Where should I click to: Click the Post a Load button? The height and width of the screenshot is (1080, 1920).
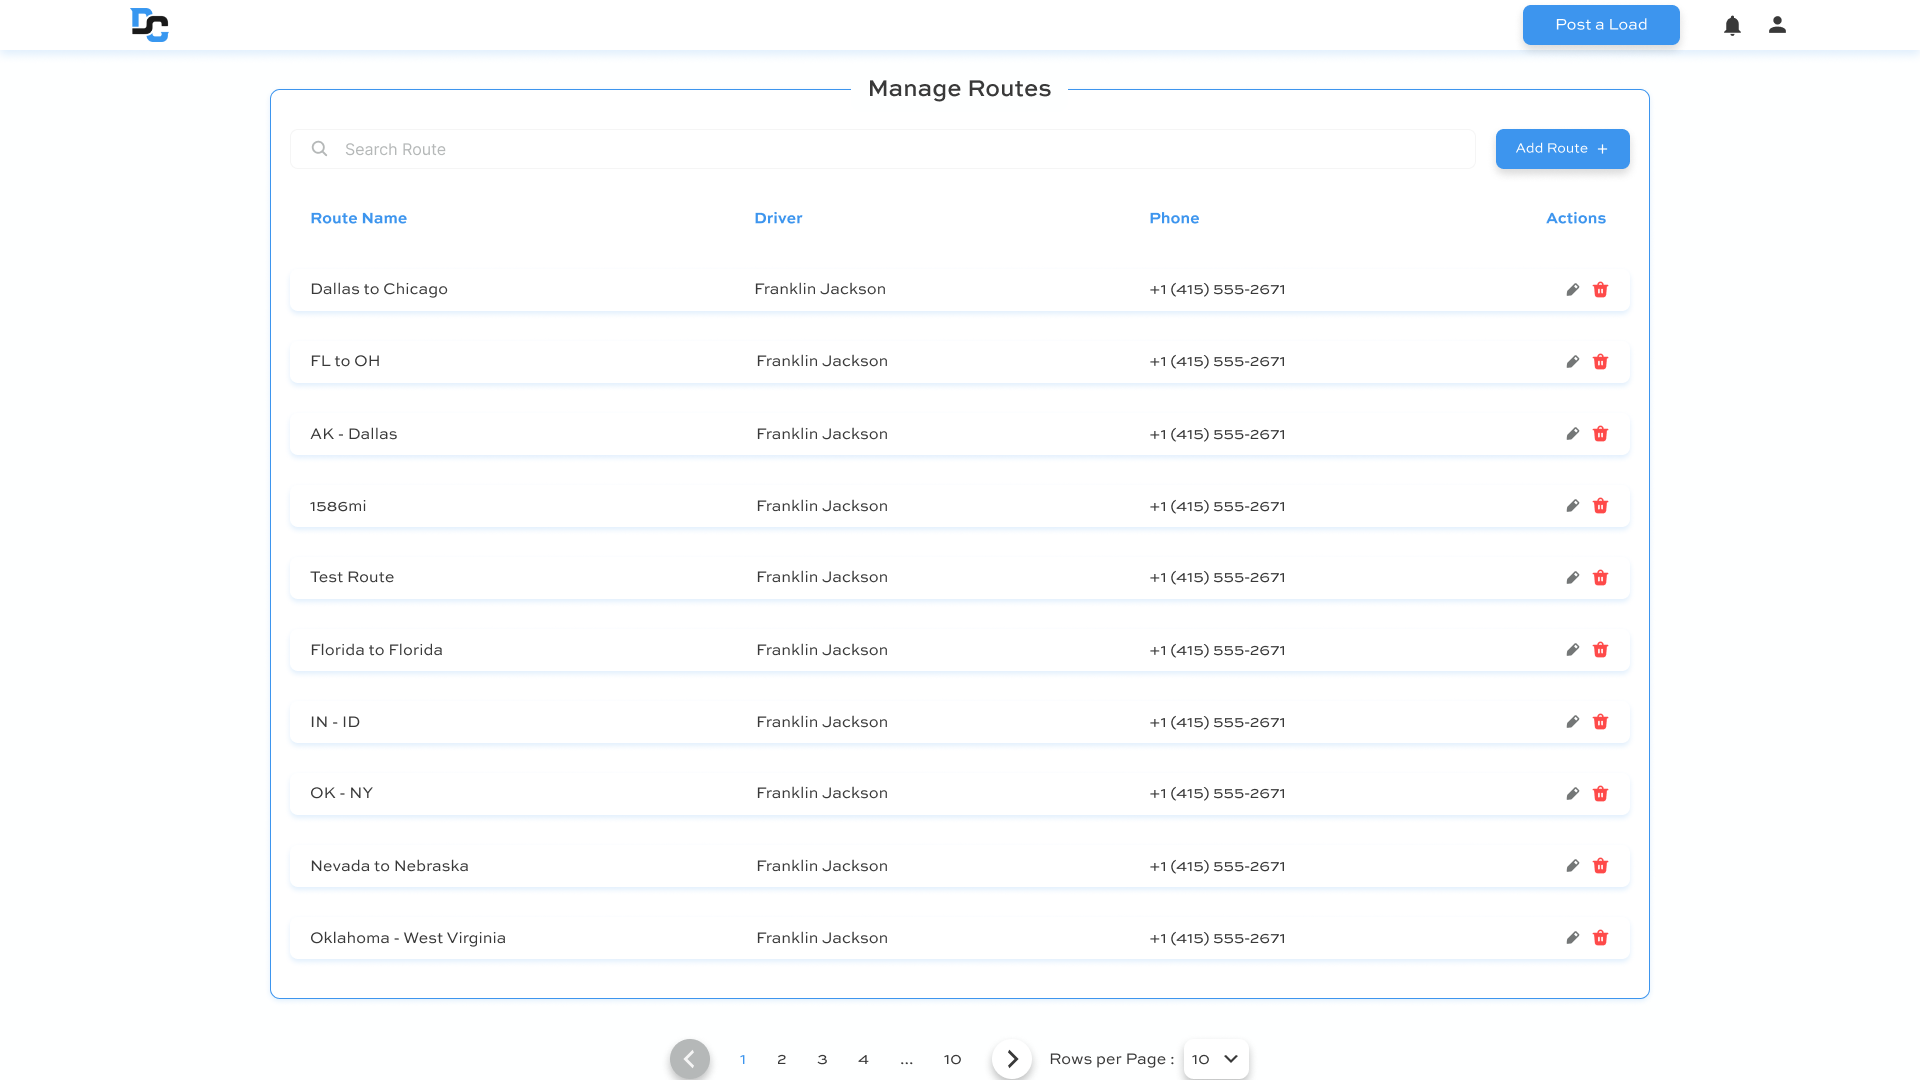(1601, 25)
